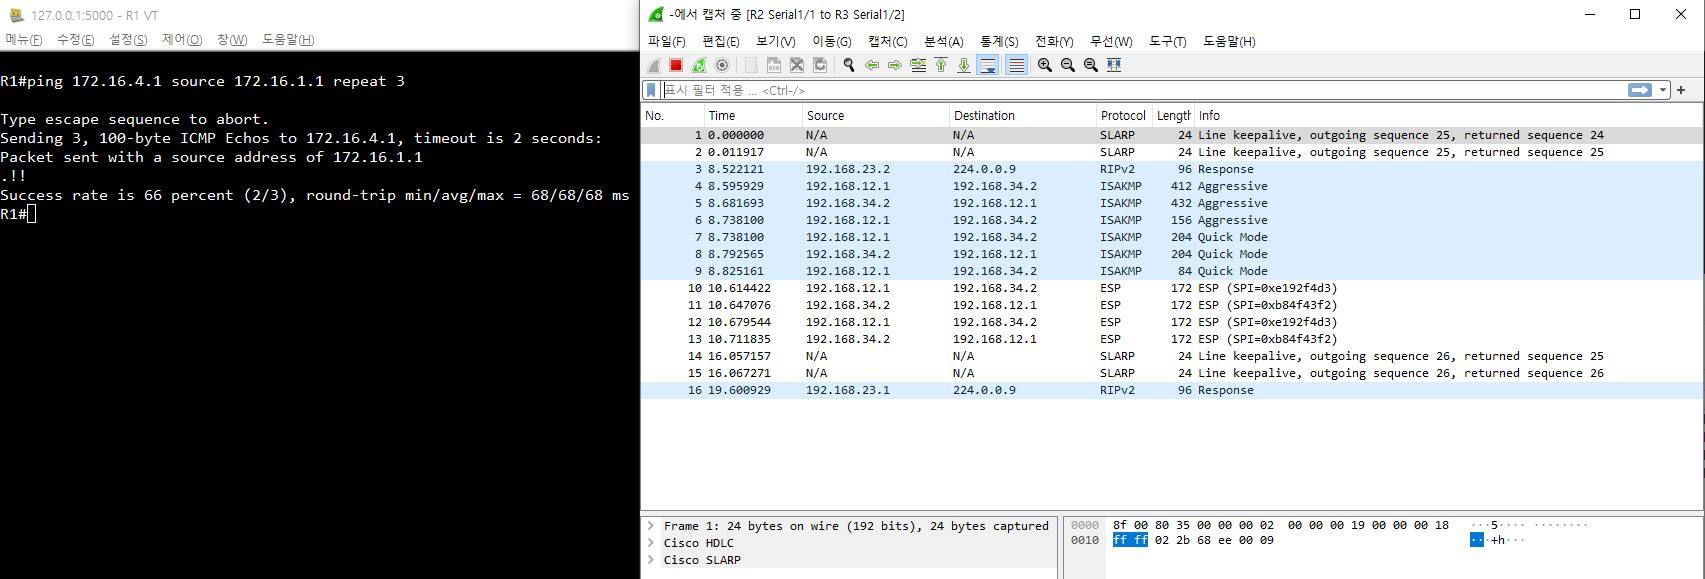The width and height of the screenshot is (1705, 579).
Task: Click the display filter bookmark icon
Action: tap(651, 90)
